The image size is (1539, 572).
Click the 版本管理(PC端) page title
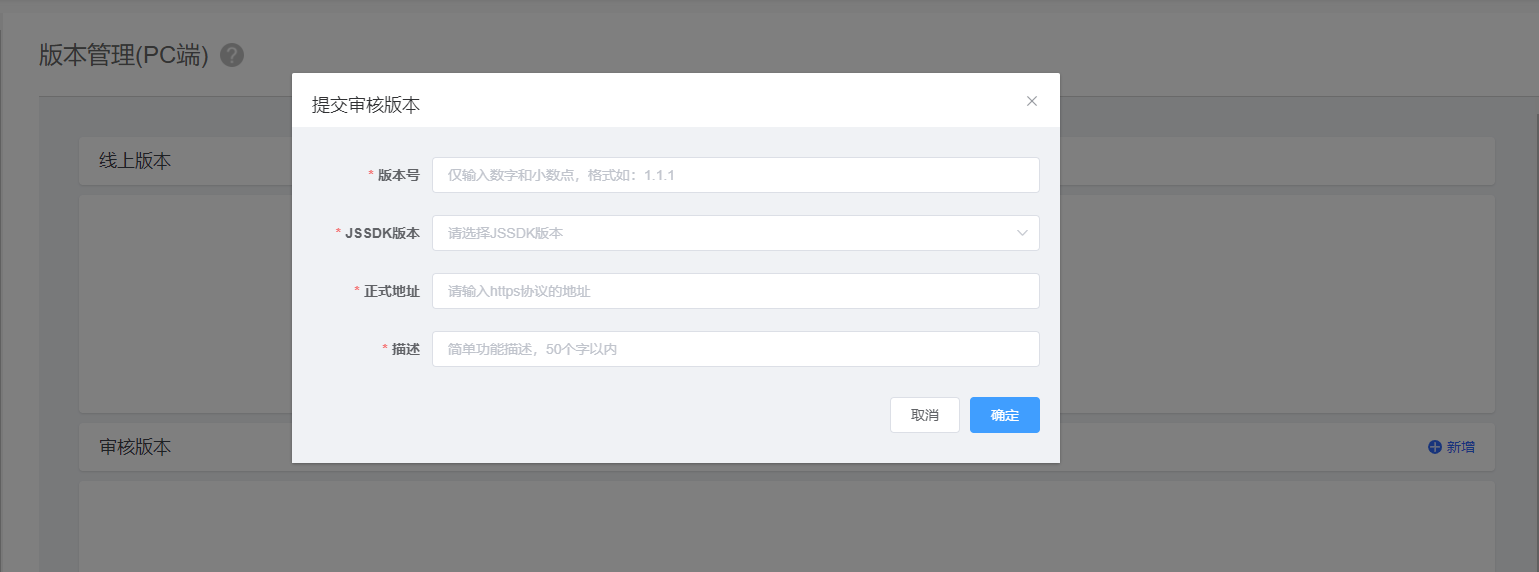(x=123, y=56)
